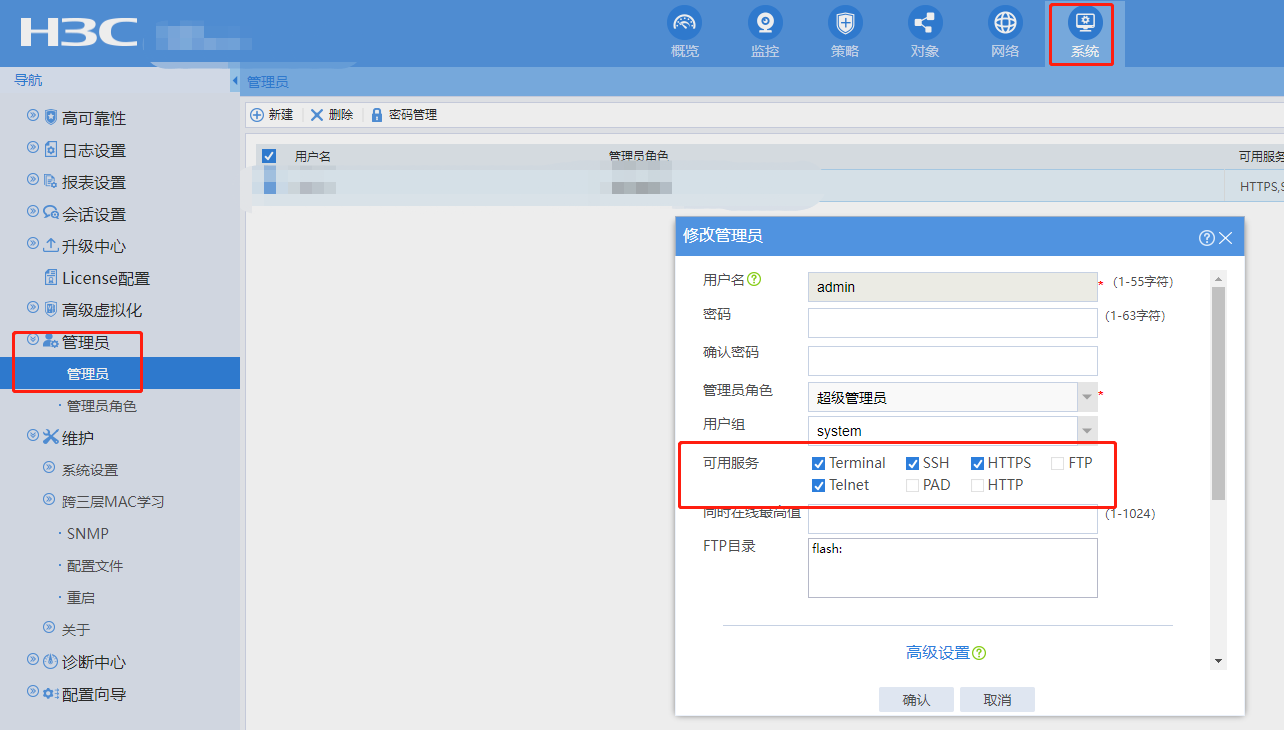Open 密码管理 from the toolbar
Viewport: 1284px width, 730px height.
[404, 115]
